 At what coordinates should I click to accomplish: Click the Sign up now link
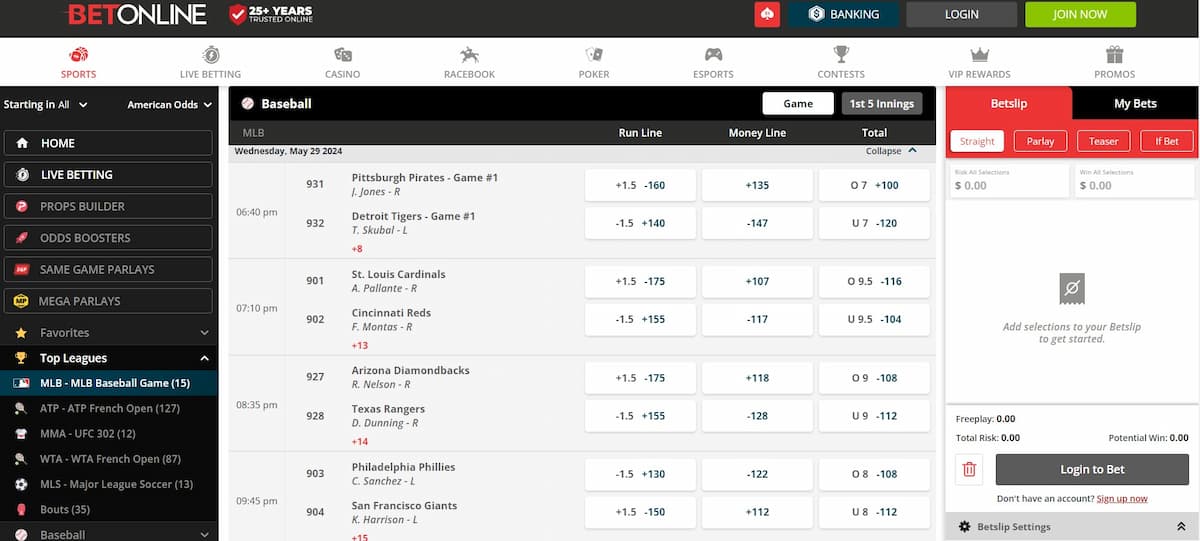tap(1122, 498)
